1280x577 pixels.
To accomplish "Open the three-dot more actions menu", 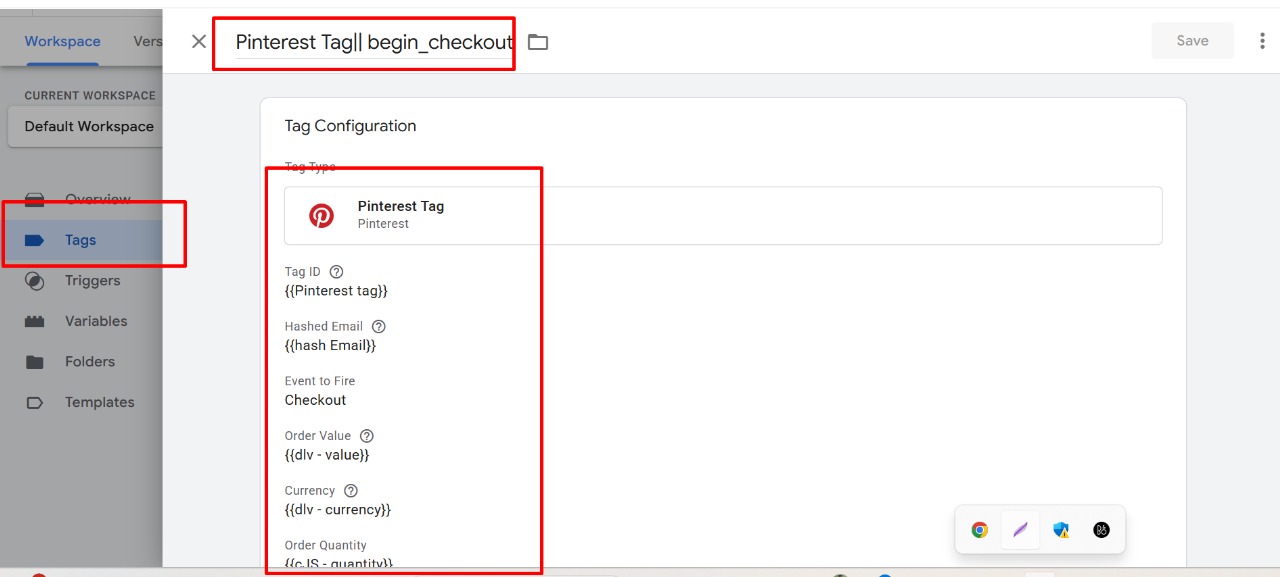I will [x=1262, y=41].
